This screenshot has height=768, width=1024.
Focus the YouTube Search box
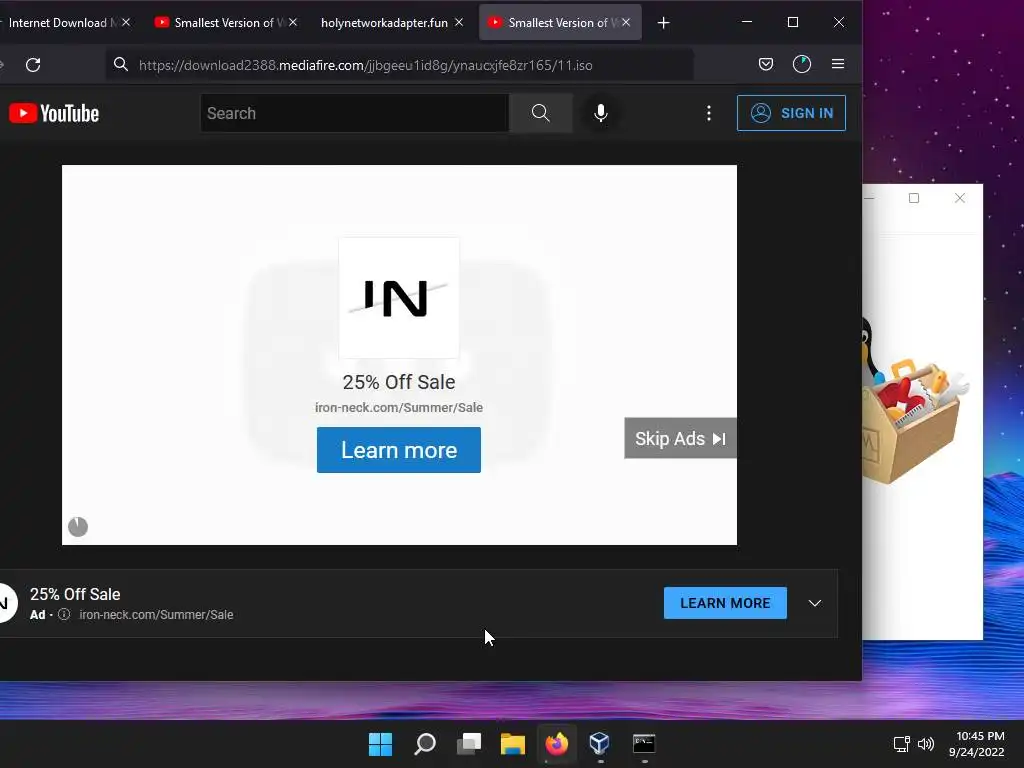pos(355,113)
